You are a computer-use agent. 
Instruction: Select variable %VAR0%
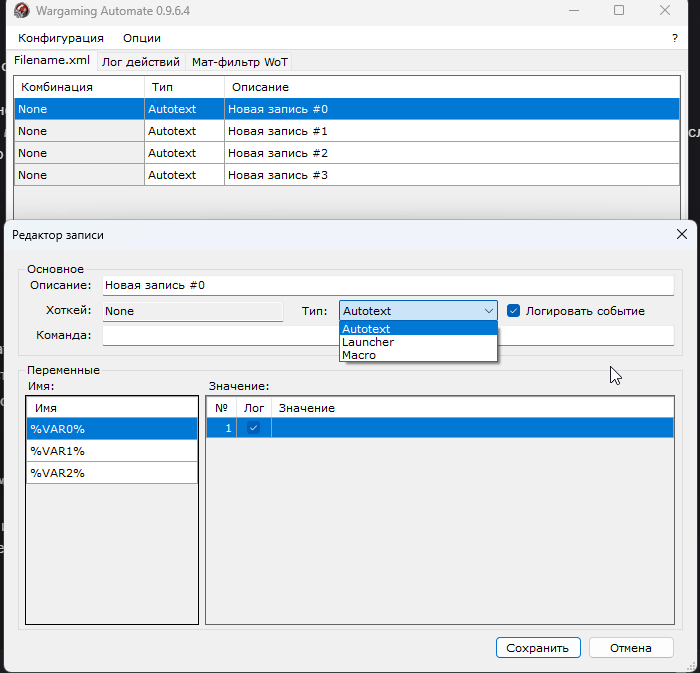coord(112,429)
